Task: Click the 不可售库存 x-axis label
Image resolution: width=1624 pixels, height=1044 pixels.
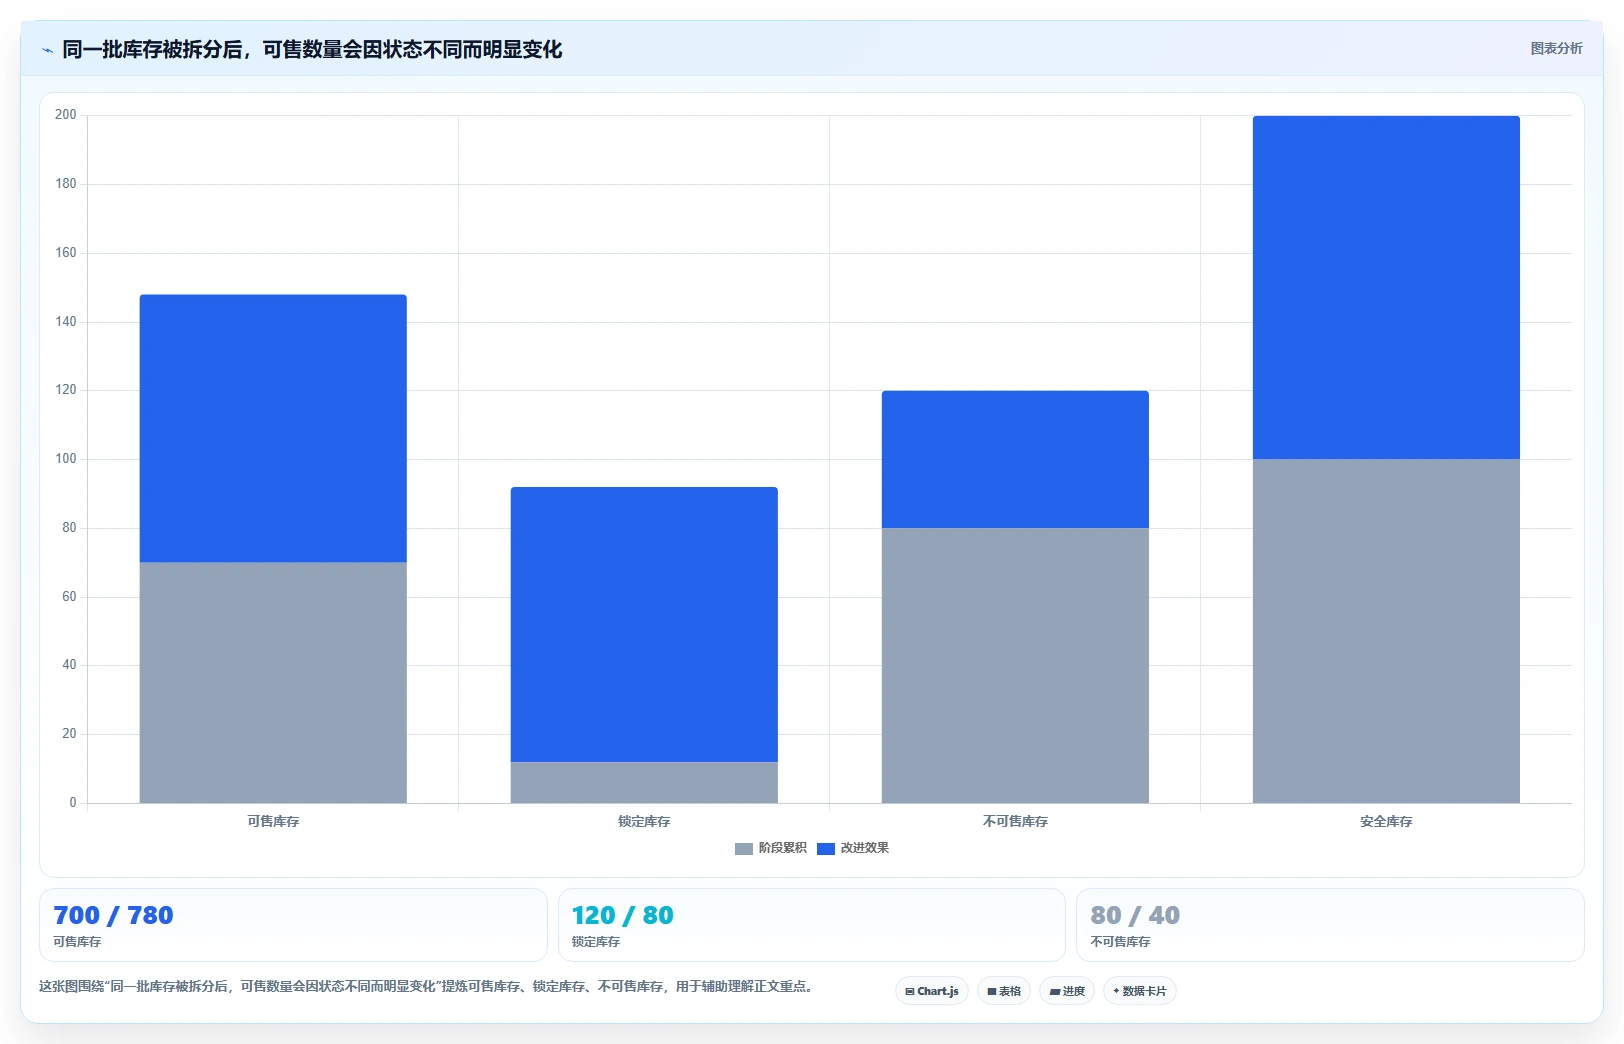Action: 1015,821
